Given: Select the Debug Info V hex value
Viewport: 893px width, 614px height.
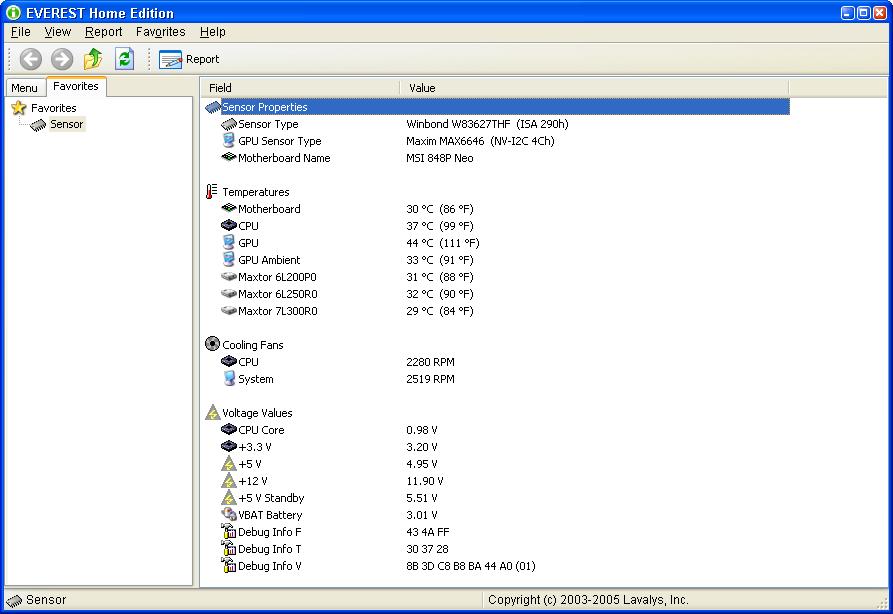Looking at the screenshot, I should (471, 566).
